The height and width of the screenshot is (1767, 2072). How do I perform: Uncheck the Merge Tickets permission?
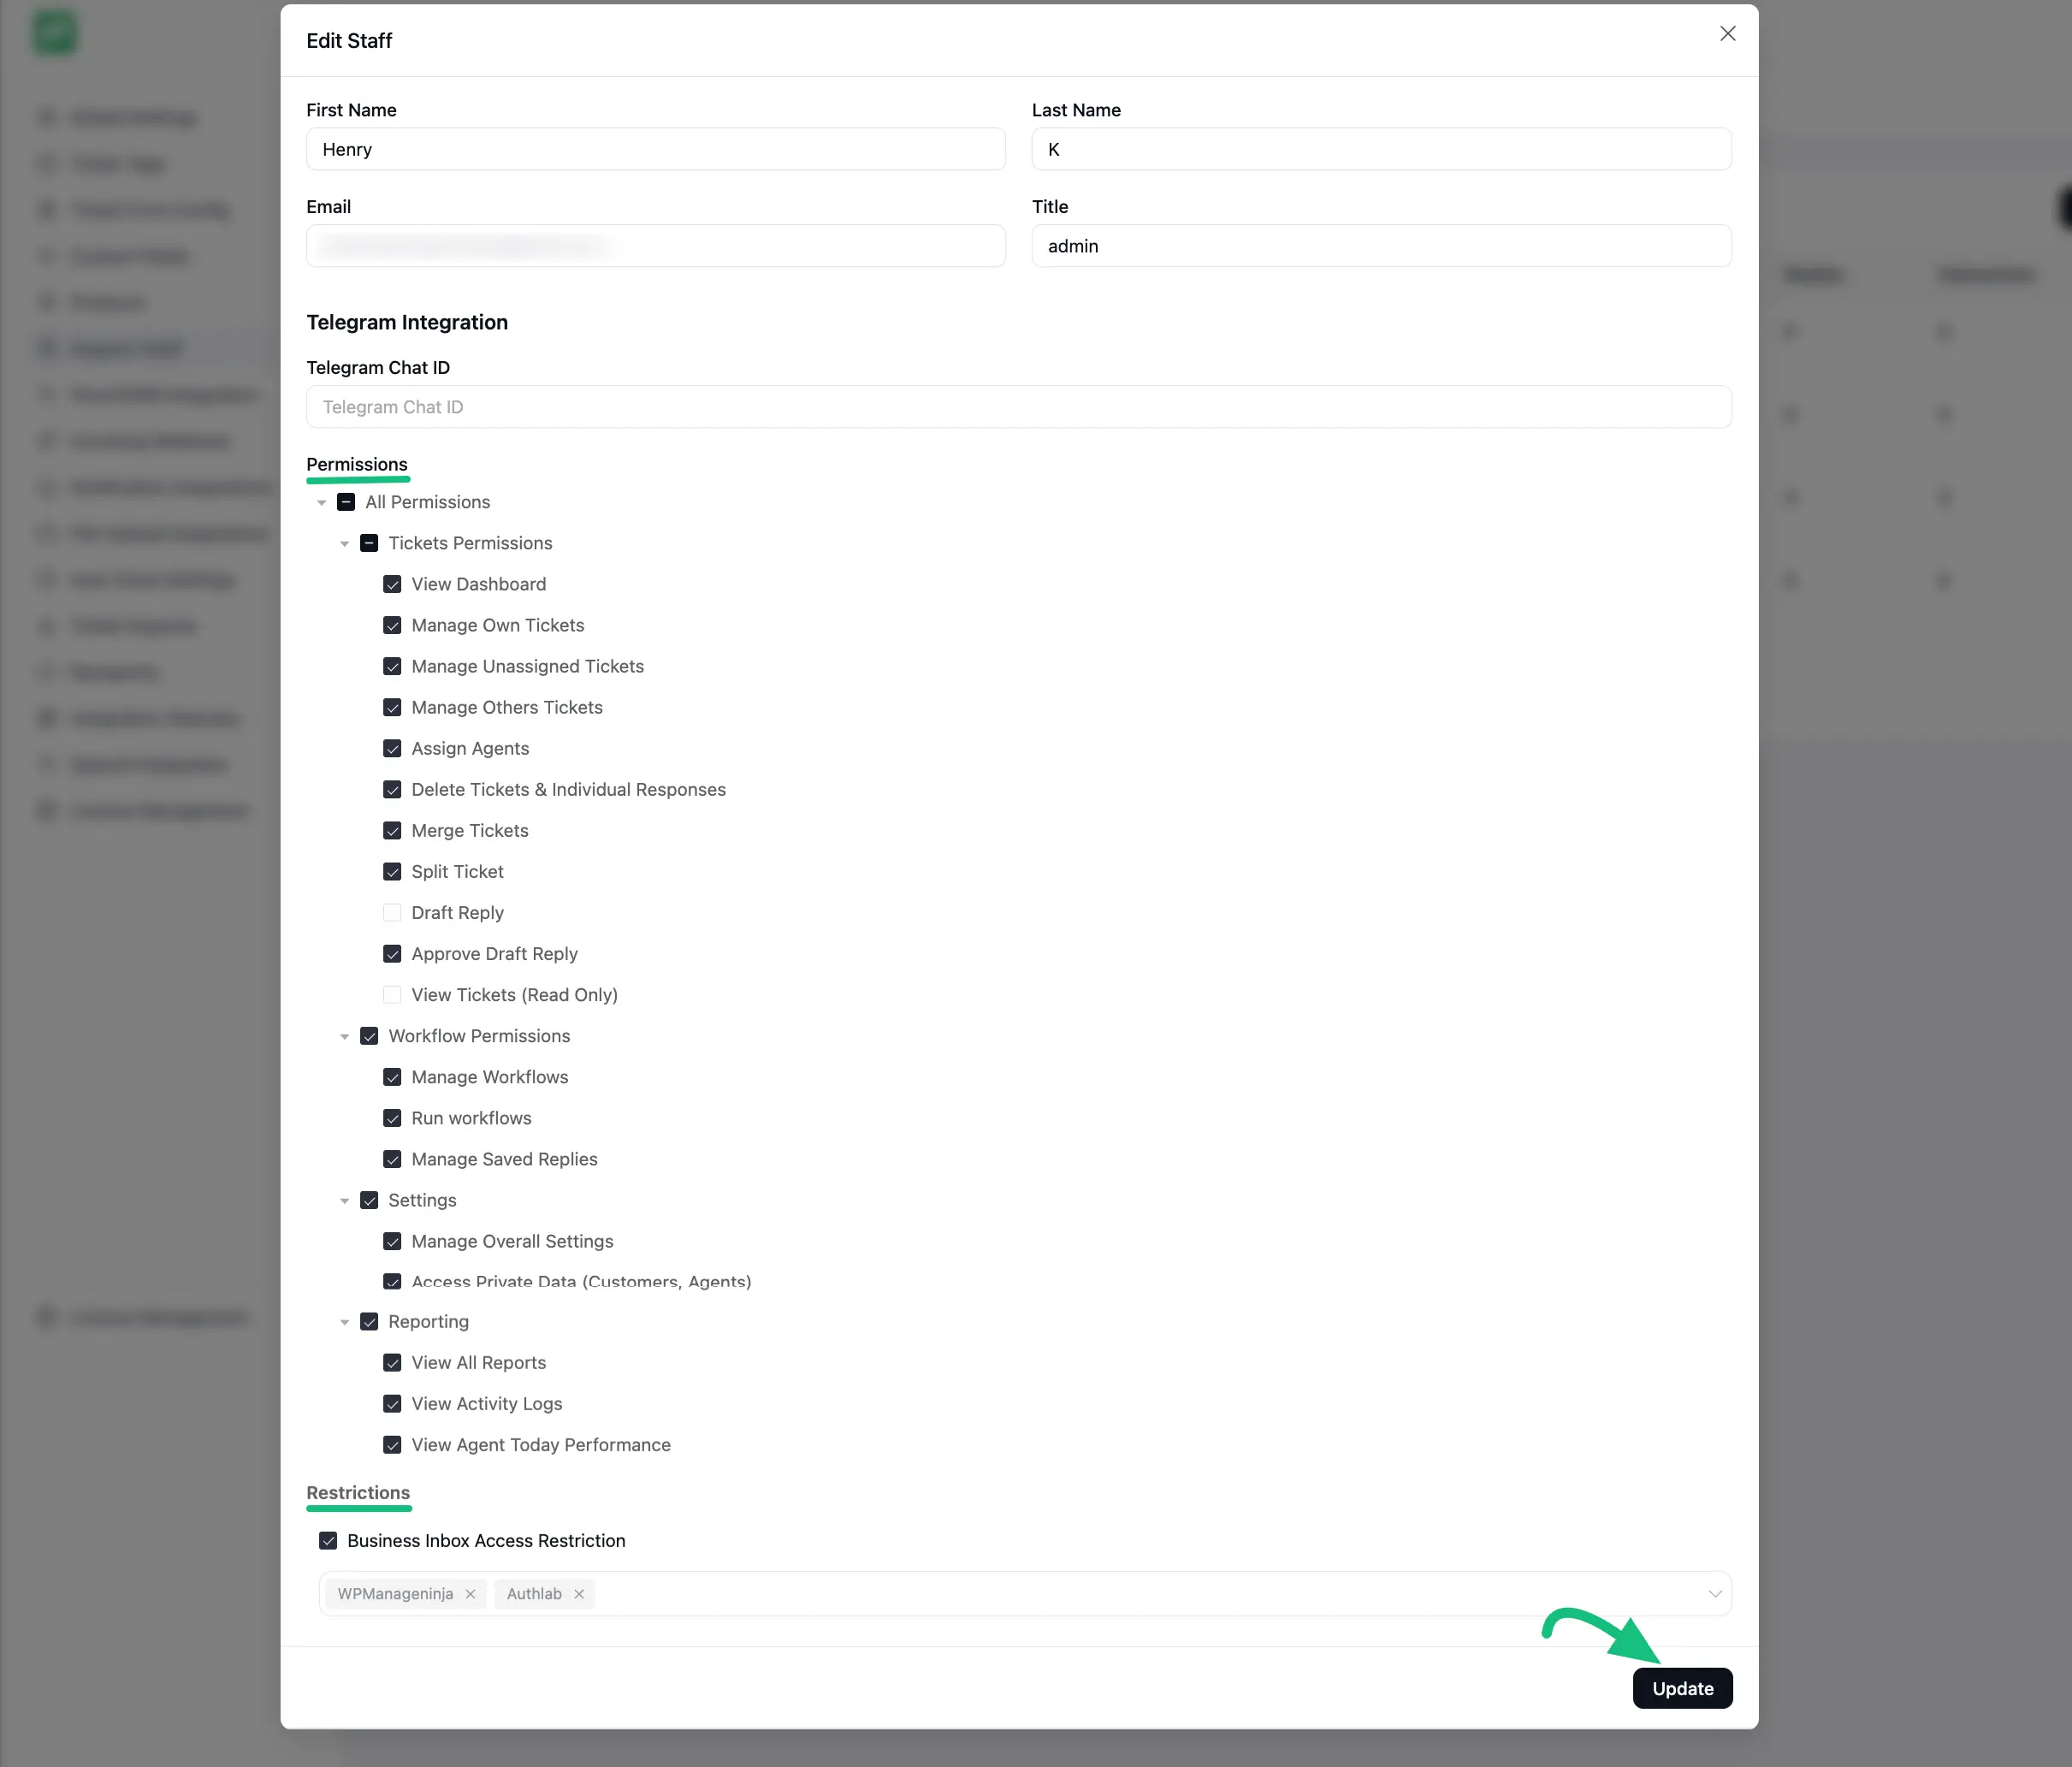[391, 830]
